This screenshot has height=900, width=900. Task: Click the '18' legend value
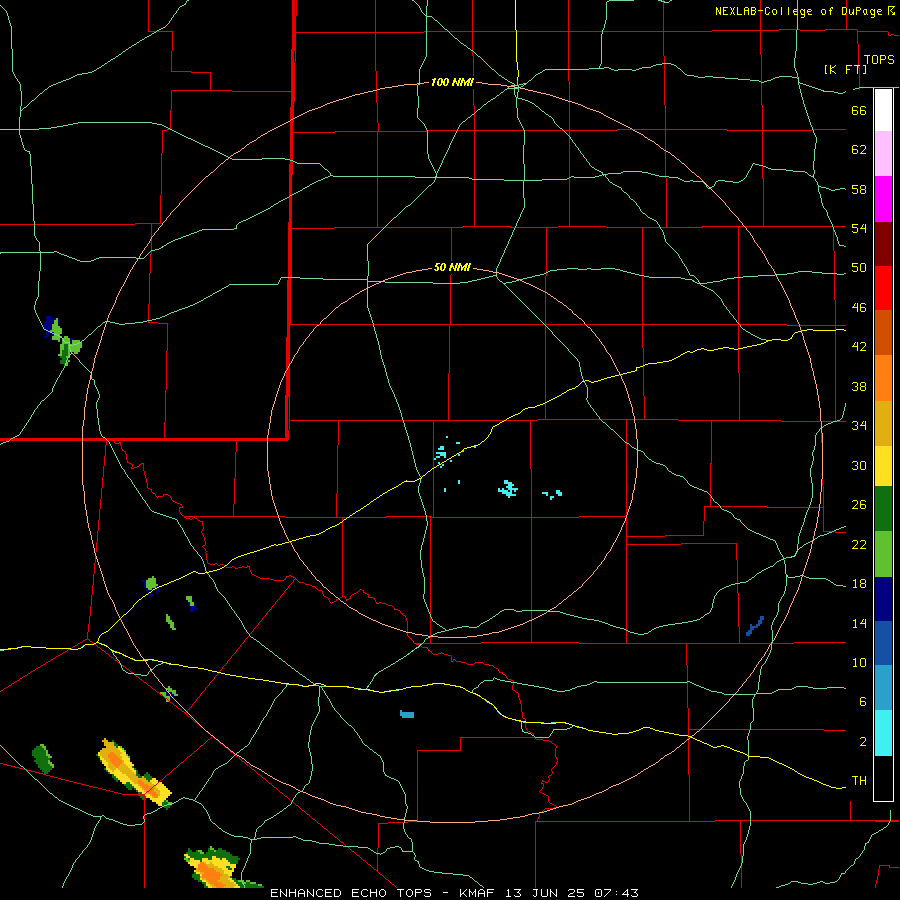pos(859,584)
